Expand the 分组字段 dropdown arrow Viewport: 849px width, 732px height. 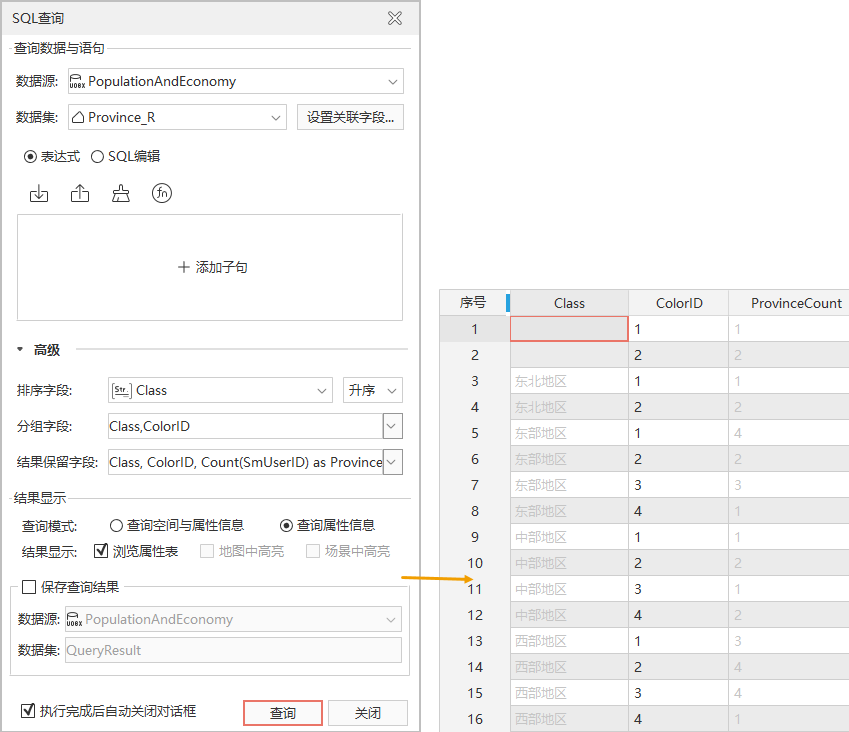[x=392, y=427]
